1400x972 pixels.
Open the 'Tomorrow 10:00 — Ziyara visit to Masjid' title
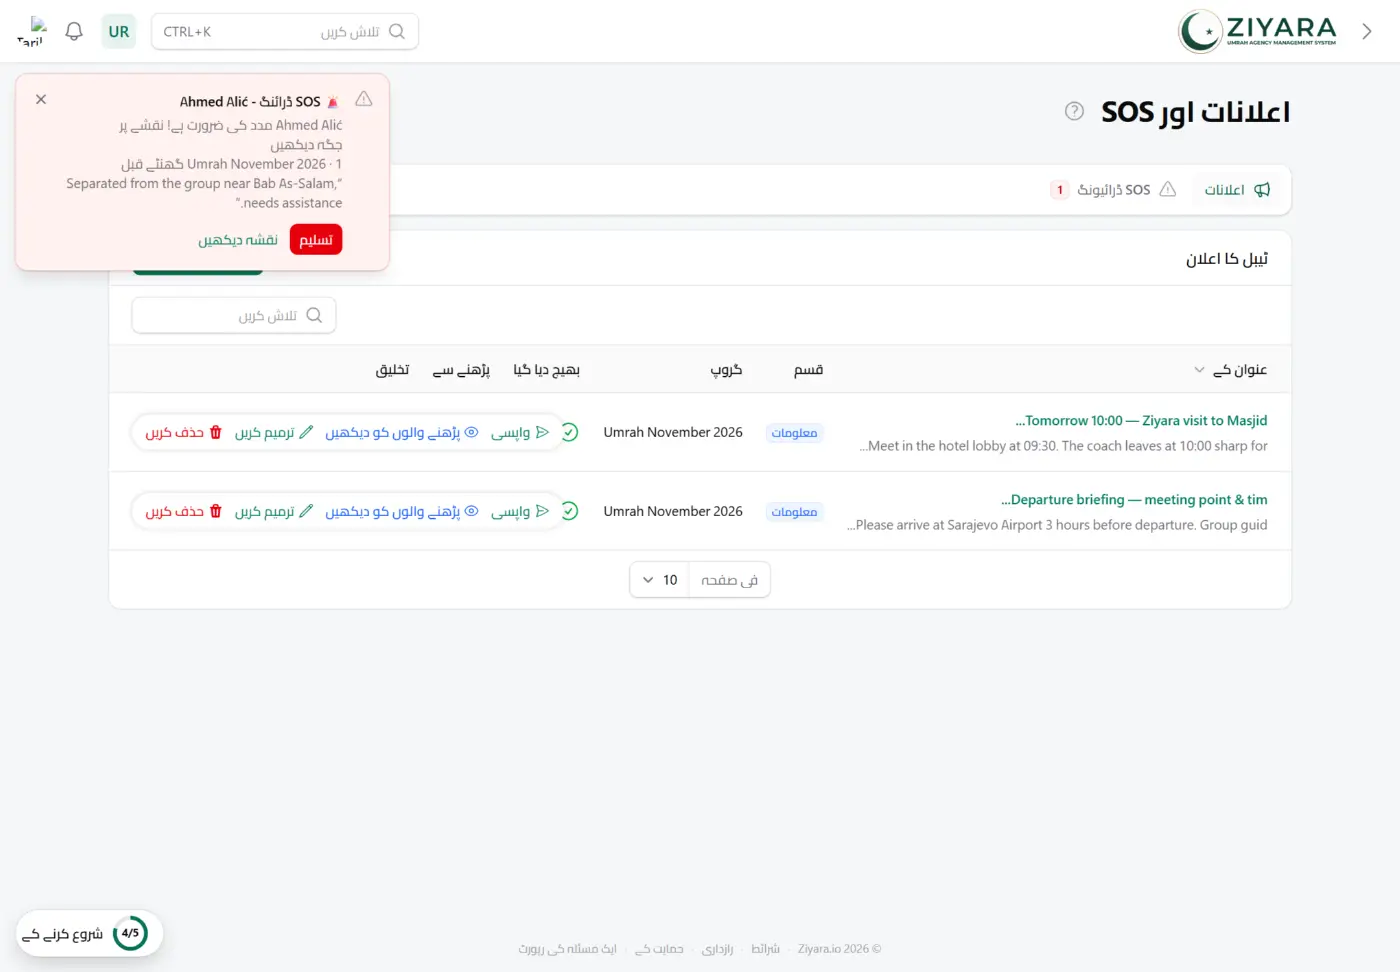(x=1141, y=421)
